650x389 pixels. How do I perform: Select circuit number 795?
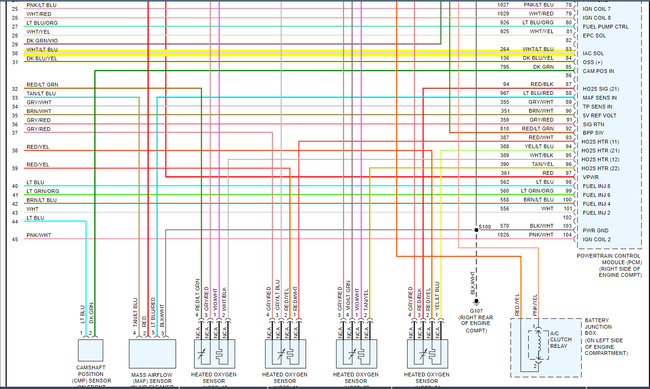point(504,67)
